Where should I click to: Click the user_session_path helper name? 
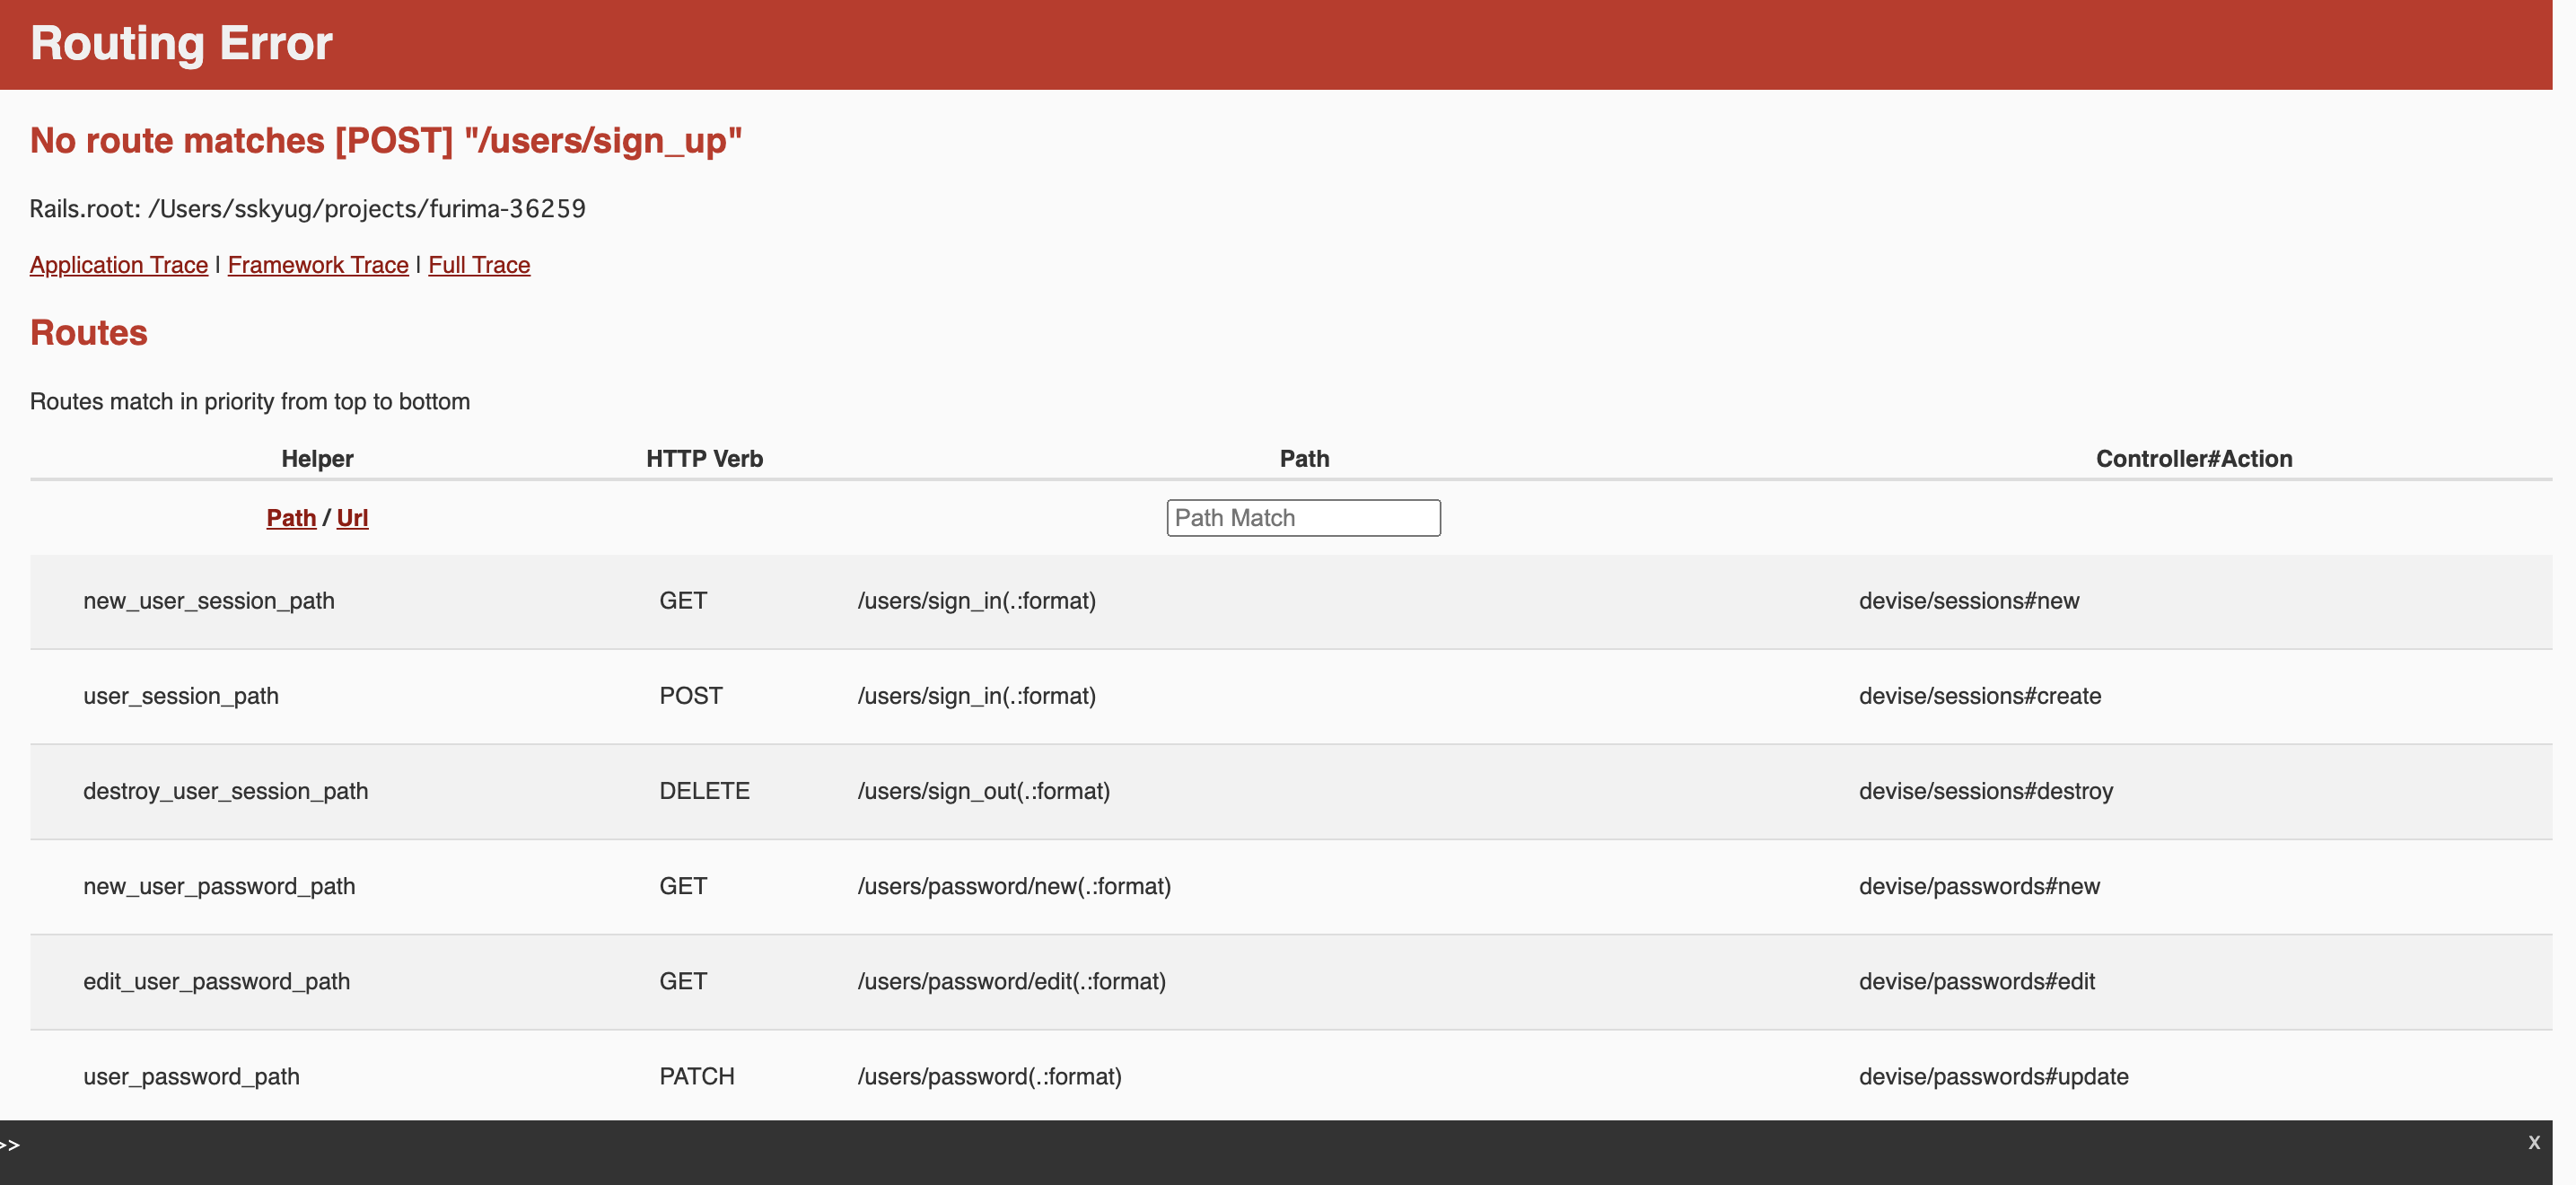pos(181,696)
